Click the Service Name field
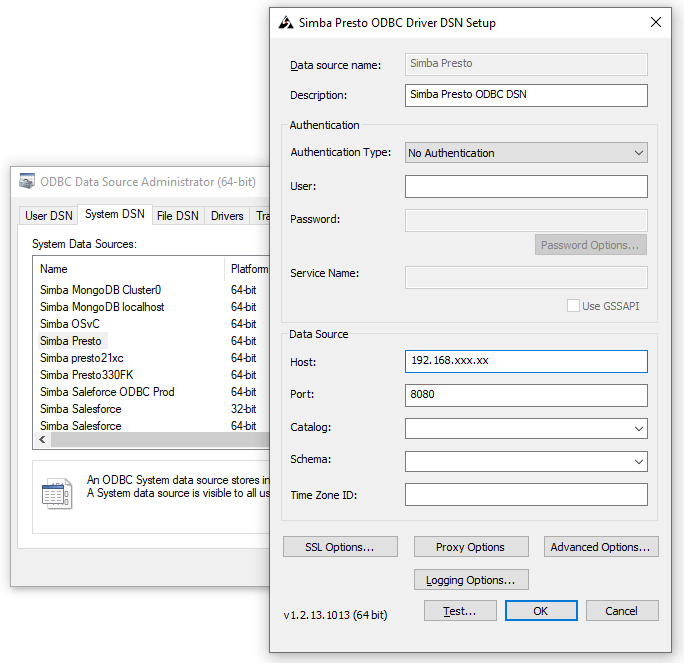Viewport: 684px width, 663px height. 526,277
